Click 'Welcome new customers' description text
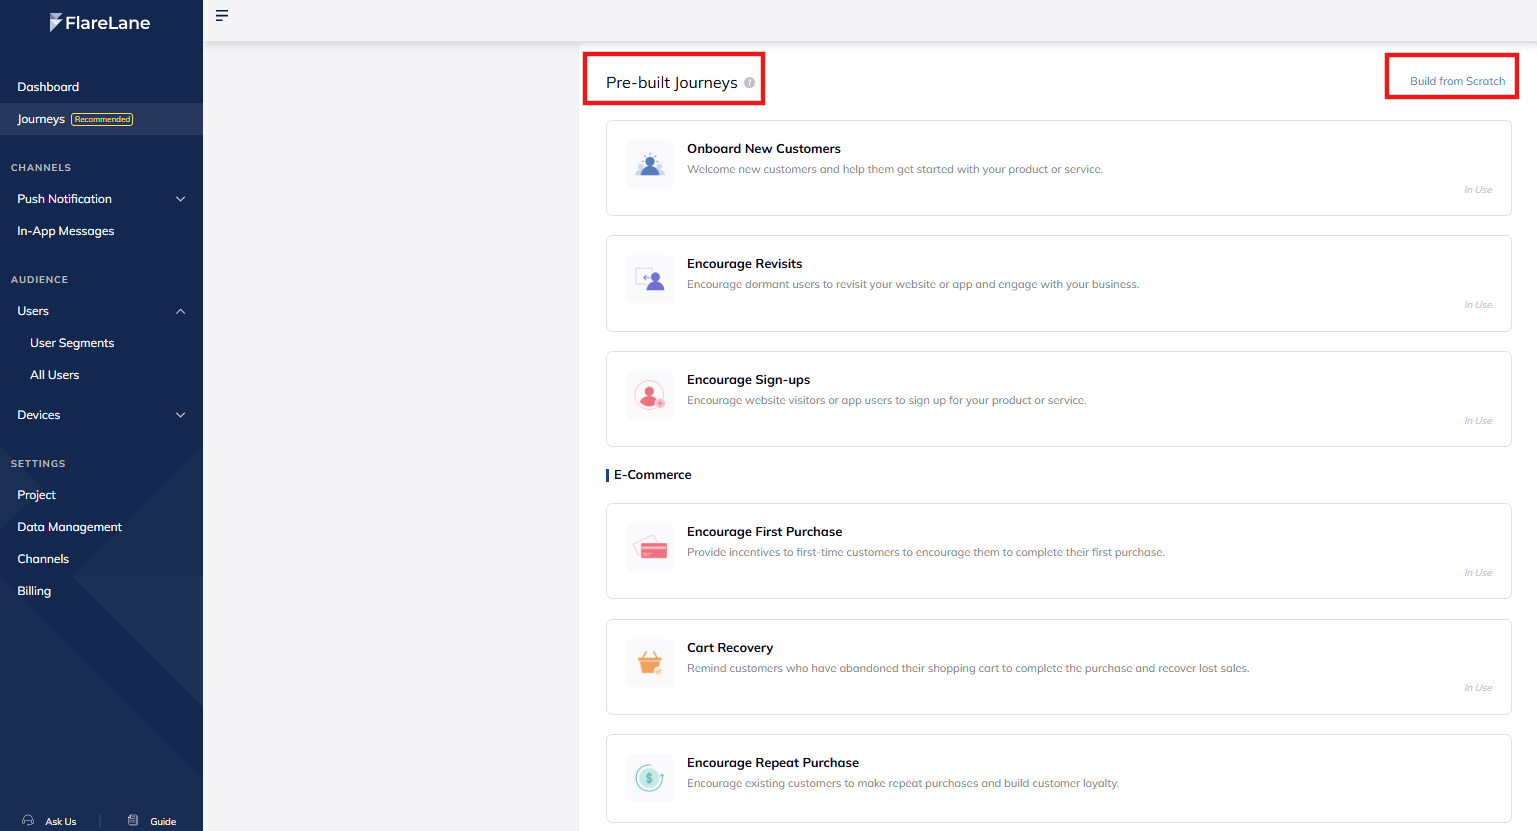1537x831 pixels. [895, 170]
